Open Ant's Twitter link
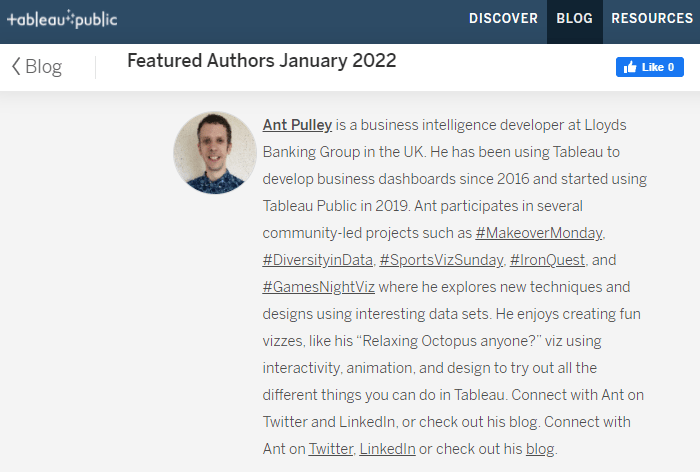 [330, 449]
